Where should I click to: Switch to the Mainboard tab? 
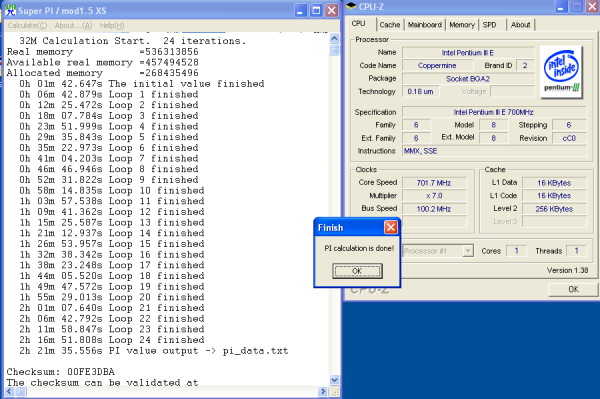pos(424,25)
